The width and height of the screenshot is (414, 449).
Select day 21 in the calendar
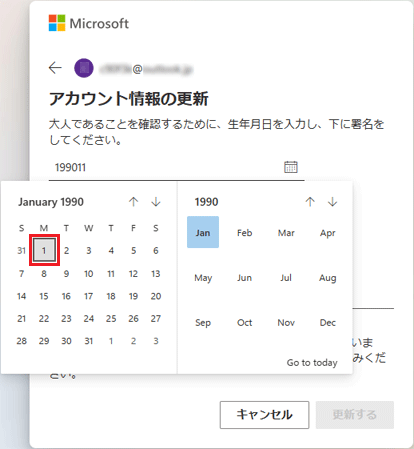pyautogui.click(x=22, y=318)
